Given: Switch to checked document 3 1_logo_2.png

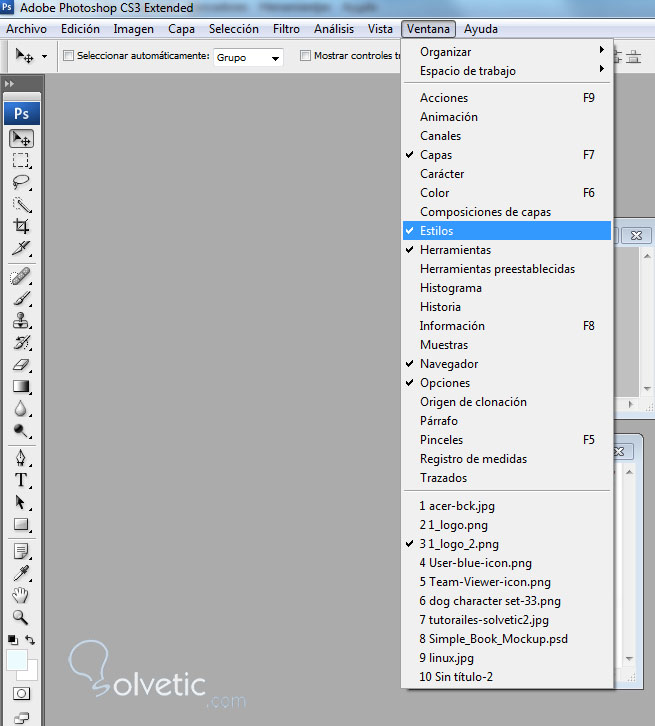Looking at the screenshot, I should (507, 544).
